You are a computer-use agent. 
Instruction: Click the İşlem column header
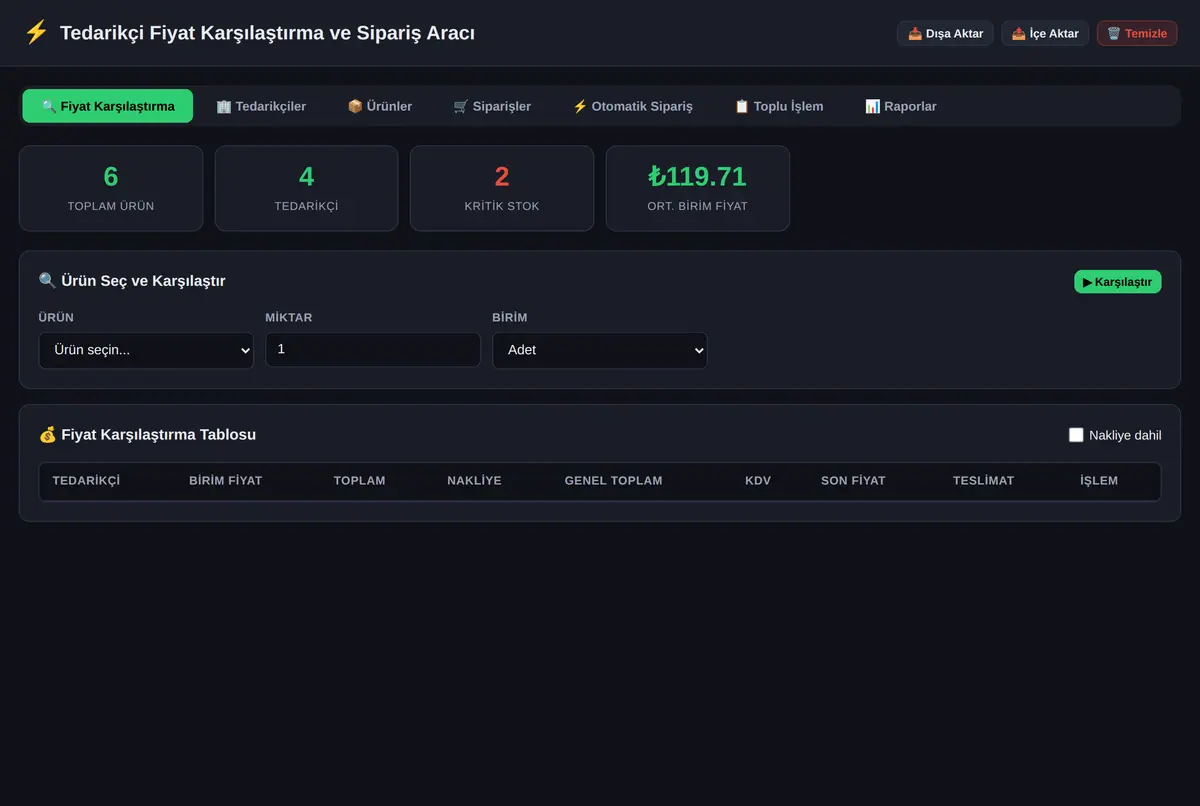click(x=1099, y=481)
